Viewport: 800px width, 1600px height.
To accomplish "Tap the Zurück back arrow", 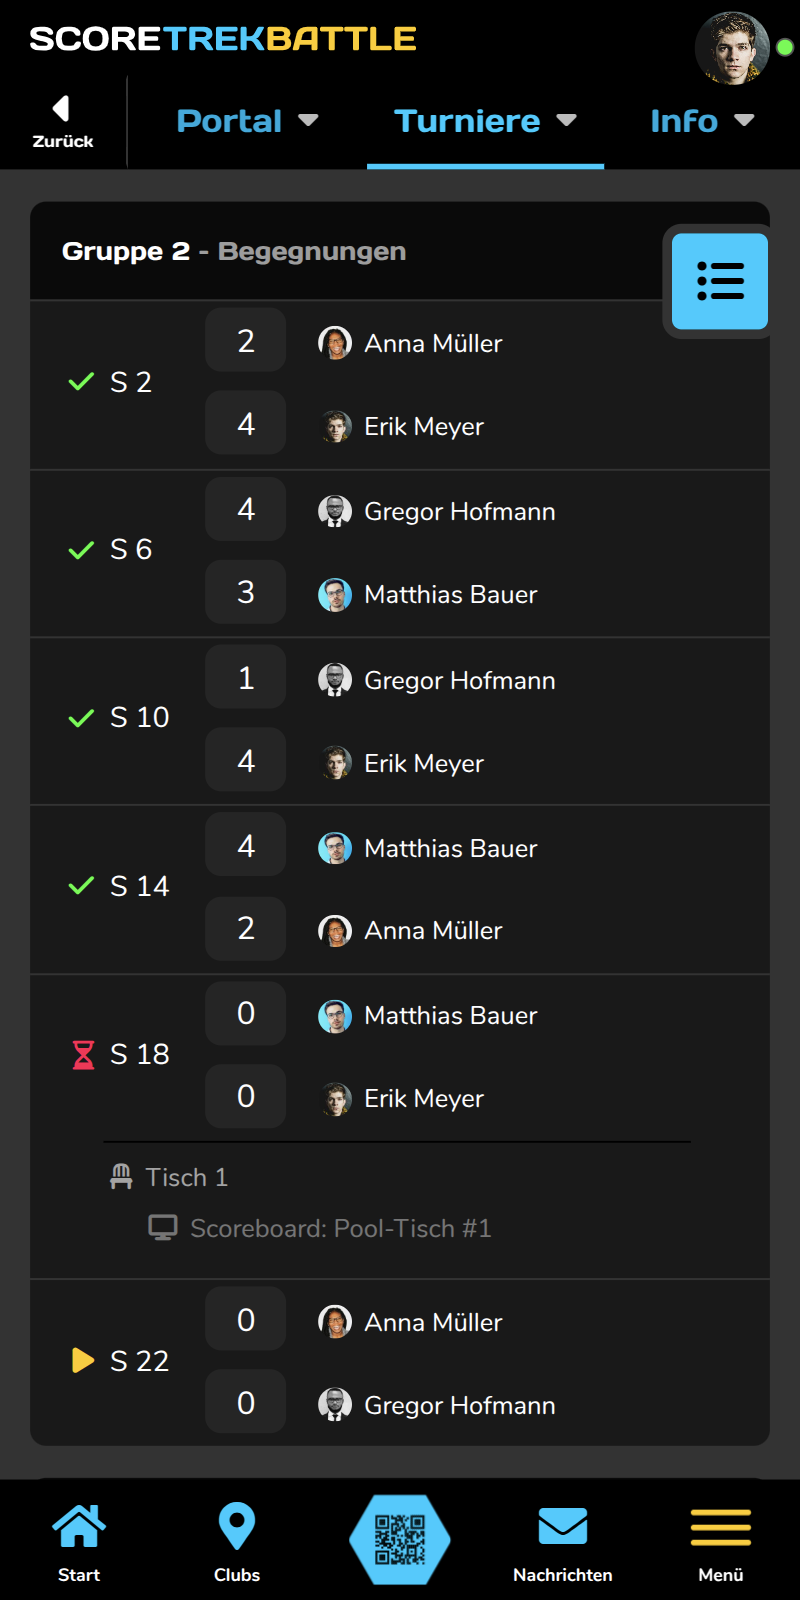I will [x=62, y=121].
